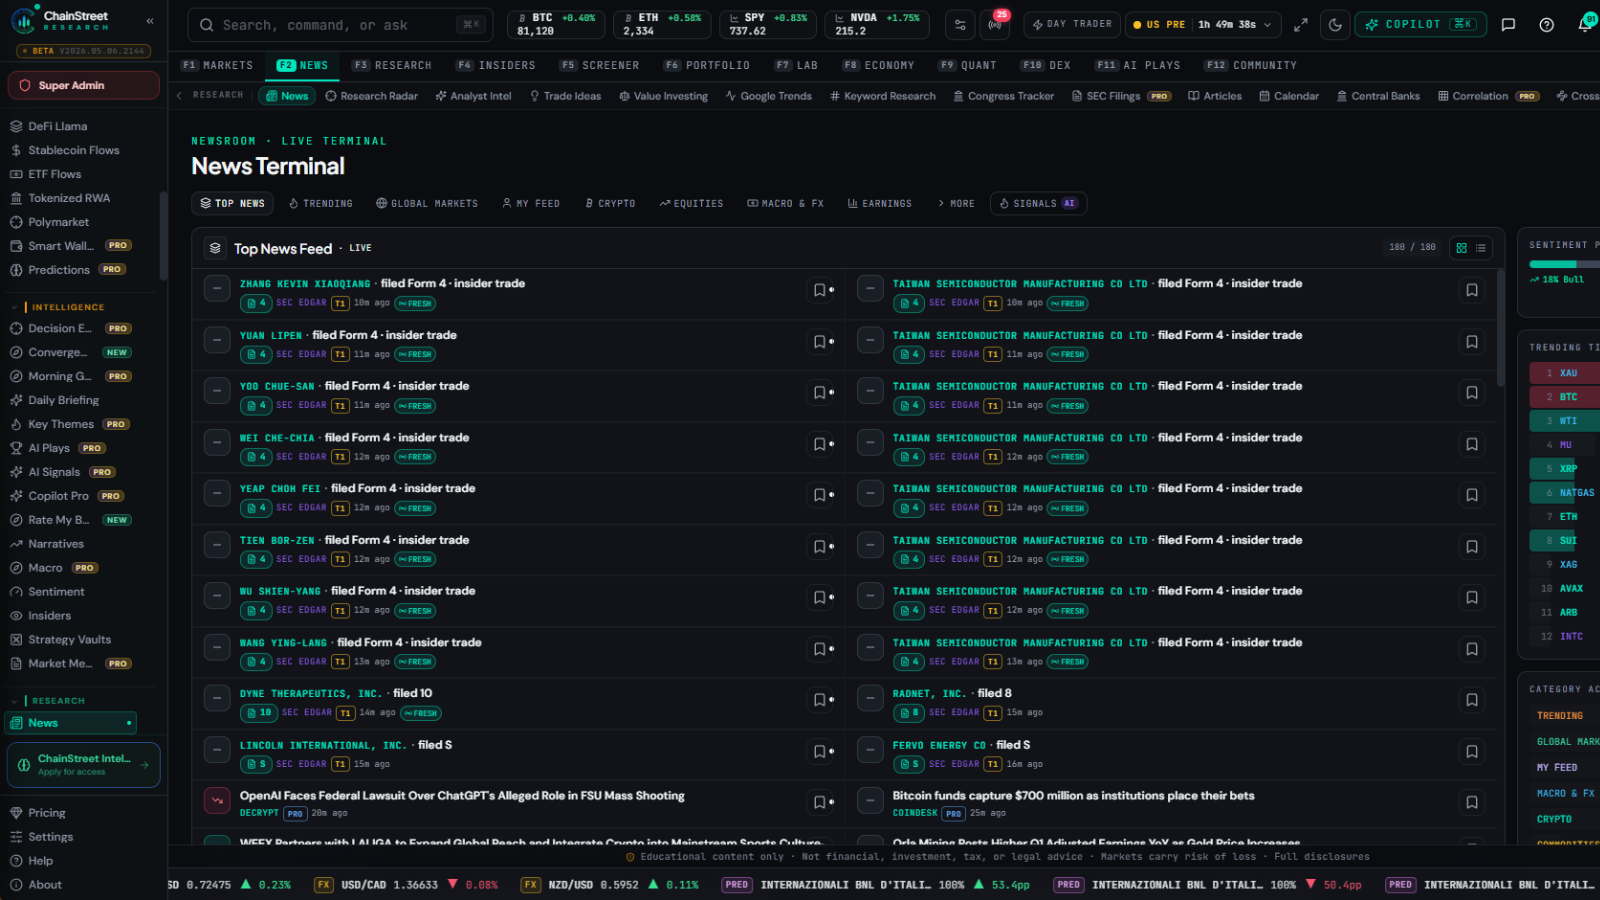Expand the MORE news categories menu

pos(956,203)
